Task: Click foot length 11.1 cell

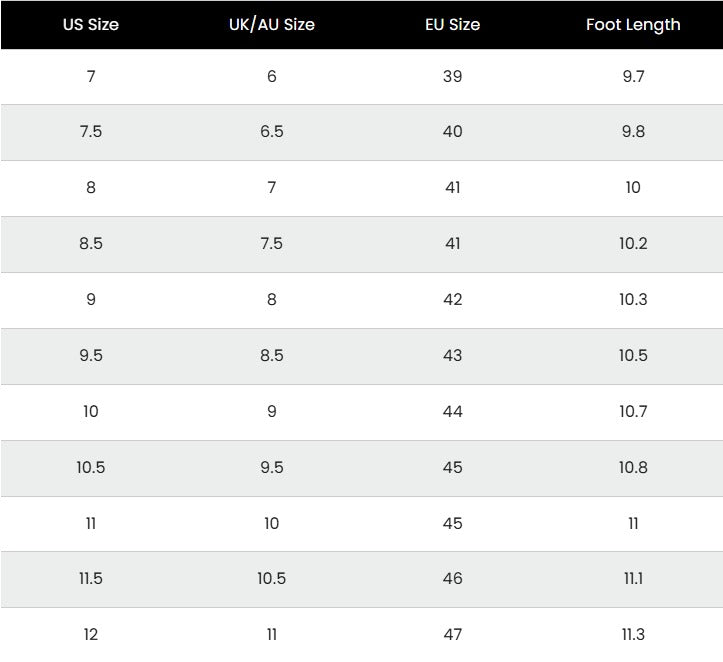Action: 633,579
